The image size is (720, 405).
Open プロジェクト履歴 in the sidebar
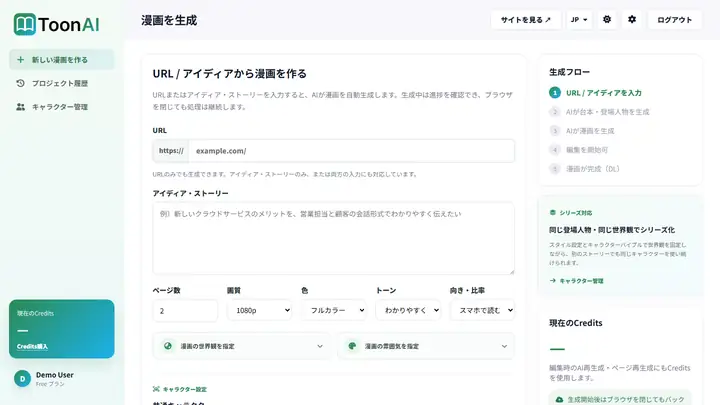[x=62, y=83]
